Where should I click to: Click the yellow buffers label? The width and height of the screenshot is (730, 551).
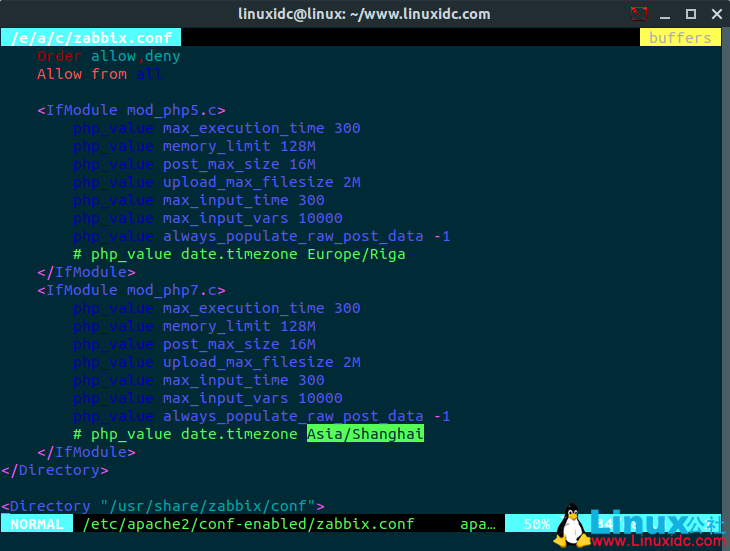point(680,38)
